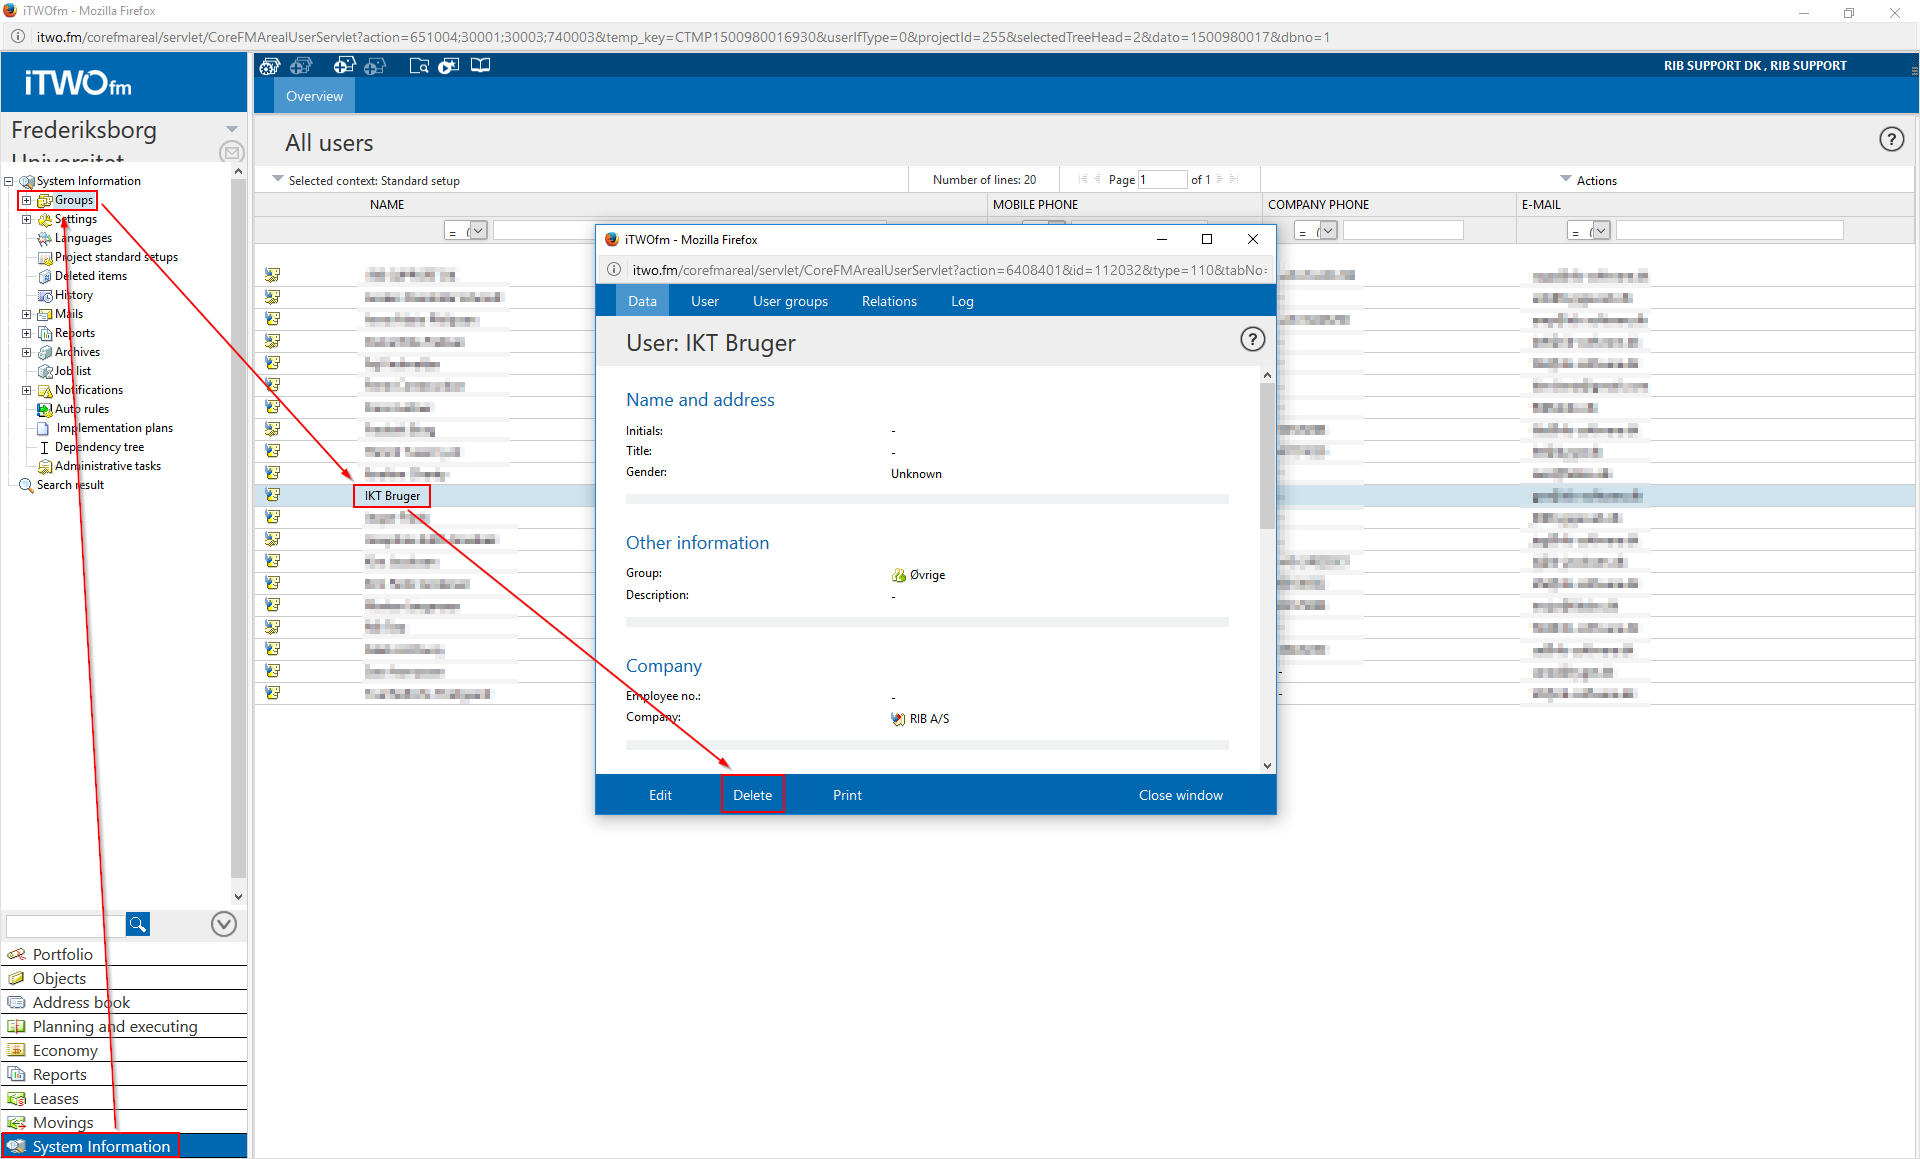The height and width of the screenshot is (1159, 1920).
Task: Open the All users page help icon
Action: tap(1890, 140)
